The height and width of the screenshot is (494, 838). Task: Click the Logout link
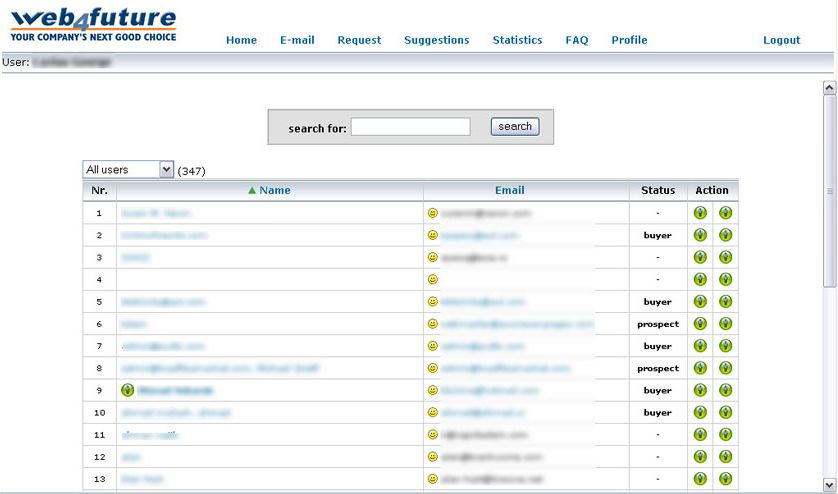pyautogui.click(x=781, y=40)
